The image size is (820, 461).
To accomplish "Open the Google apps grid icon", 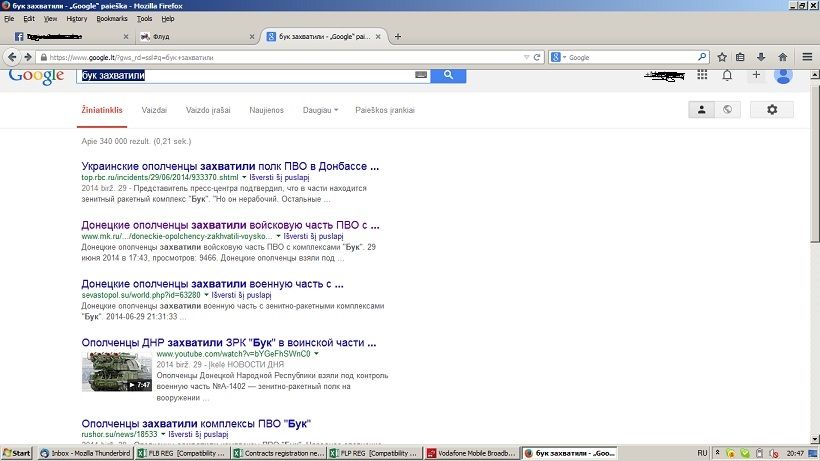I will pos(702,75).
